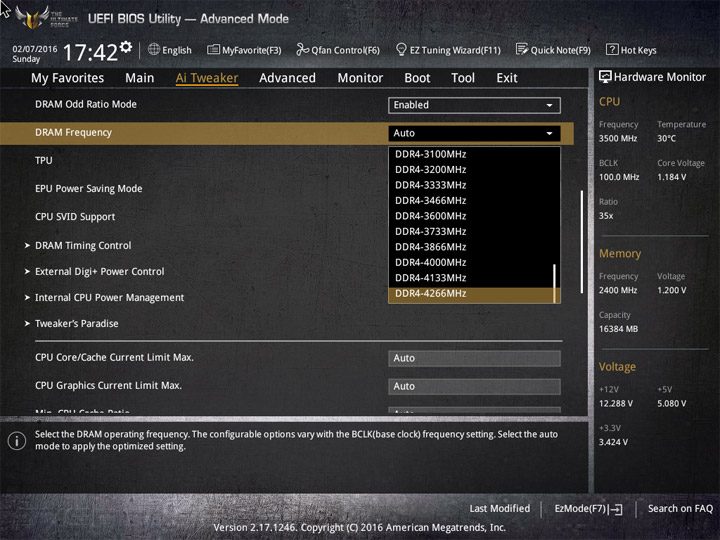Select the Ai Tweaker tab

207,78
